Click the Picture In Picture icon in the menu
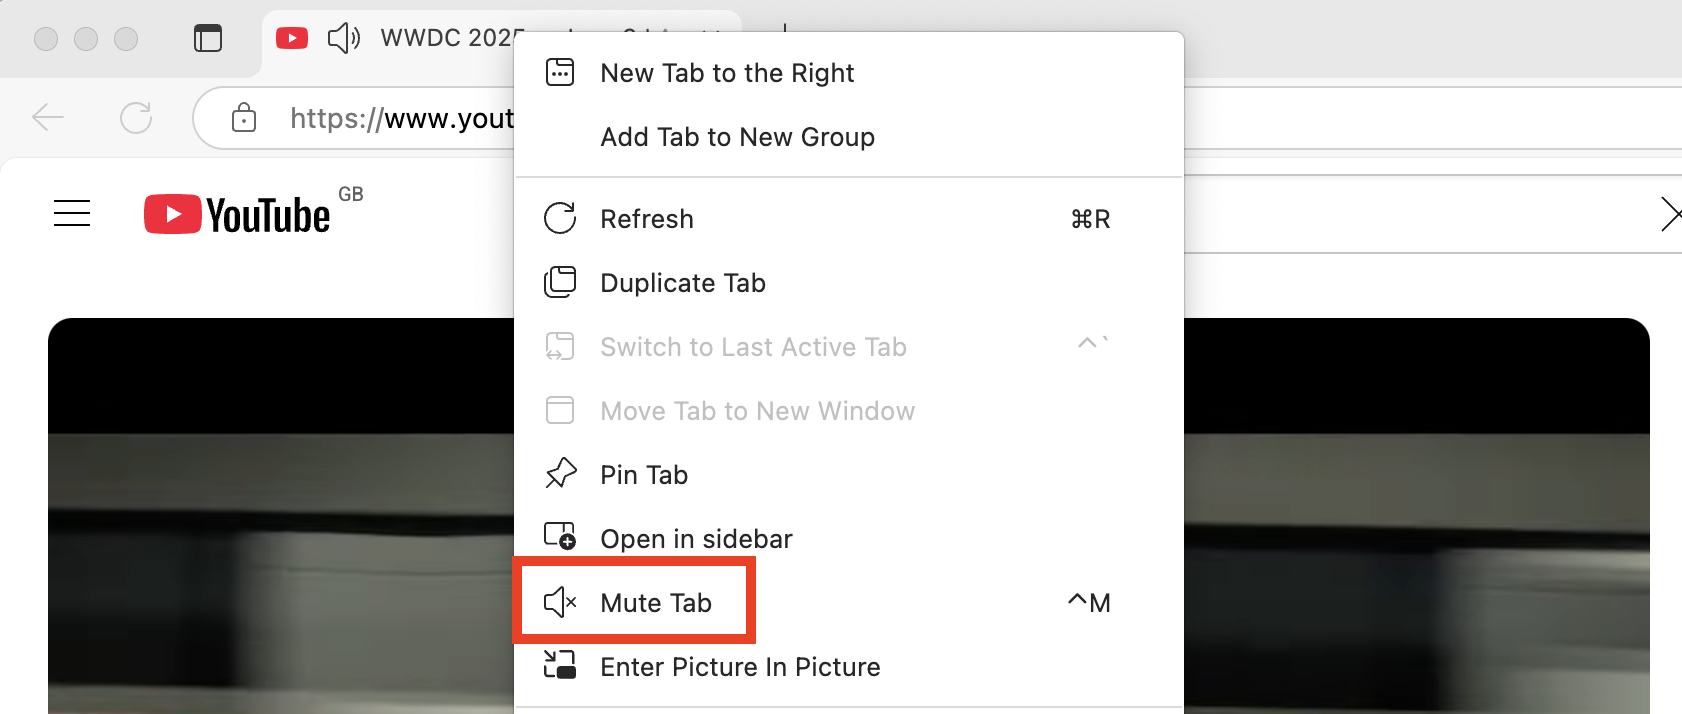 tap(561, 665)
